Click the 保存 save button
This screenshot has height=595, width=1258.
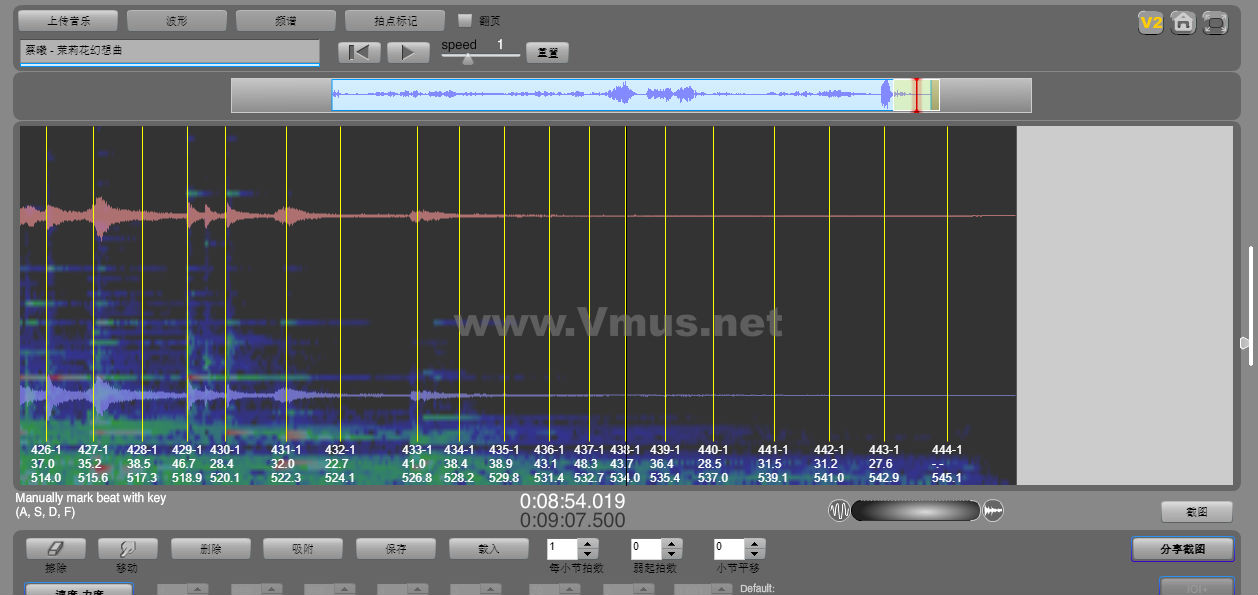click(396, 549)
